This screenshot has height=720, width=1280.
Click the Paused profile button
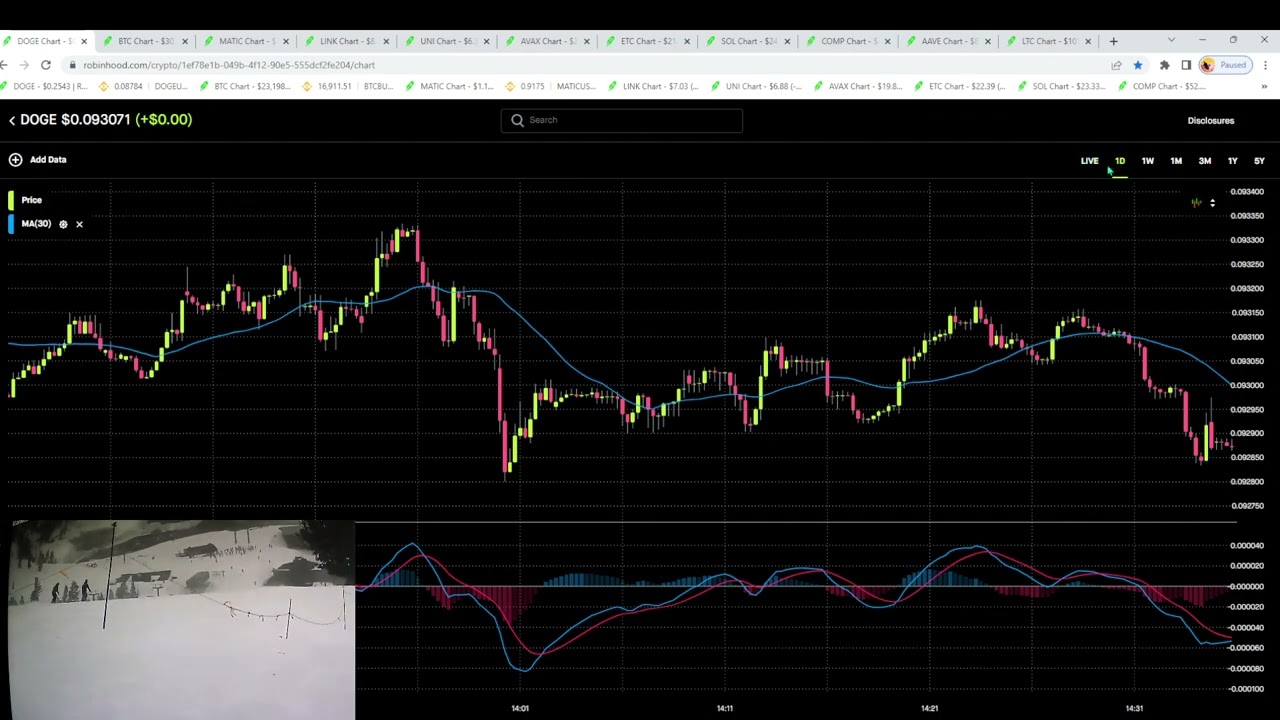1225,65
